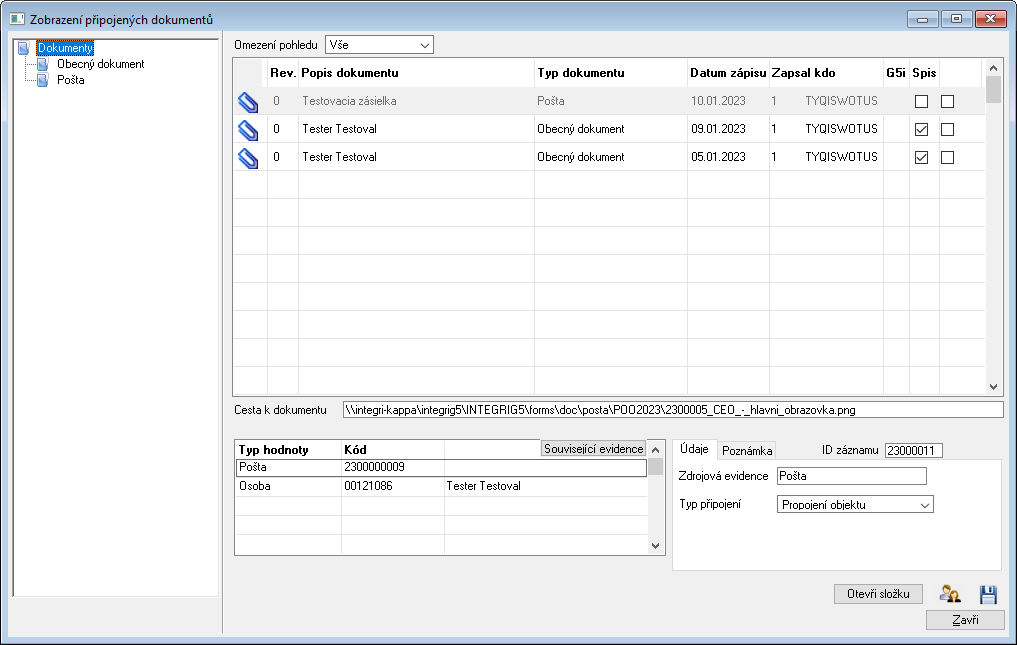
Task: Click the code 00121086 cell
Action: pos(368,486)
